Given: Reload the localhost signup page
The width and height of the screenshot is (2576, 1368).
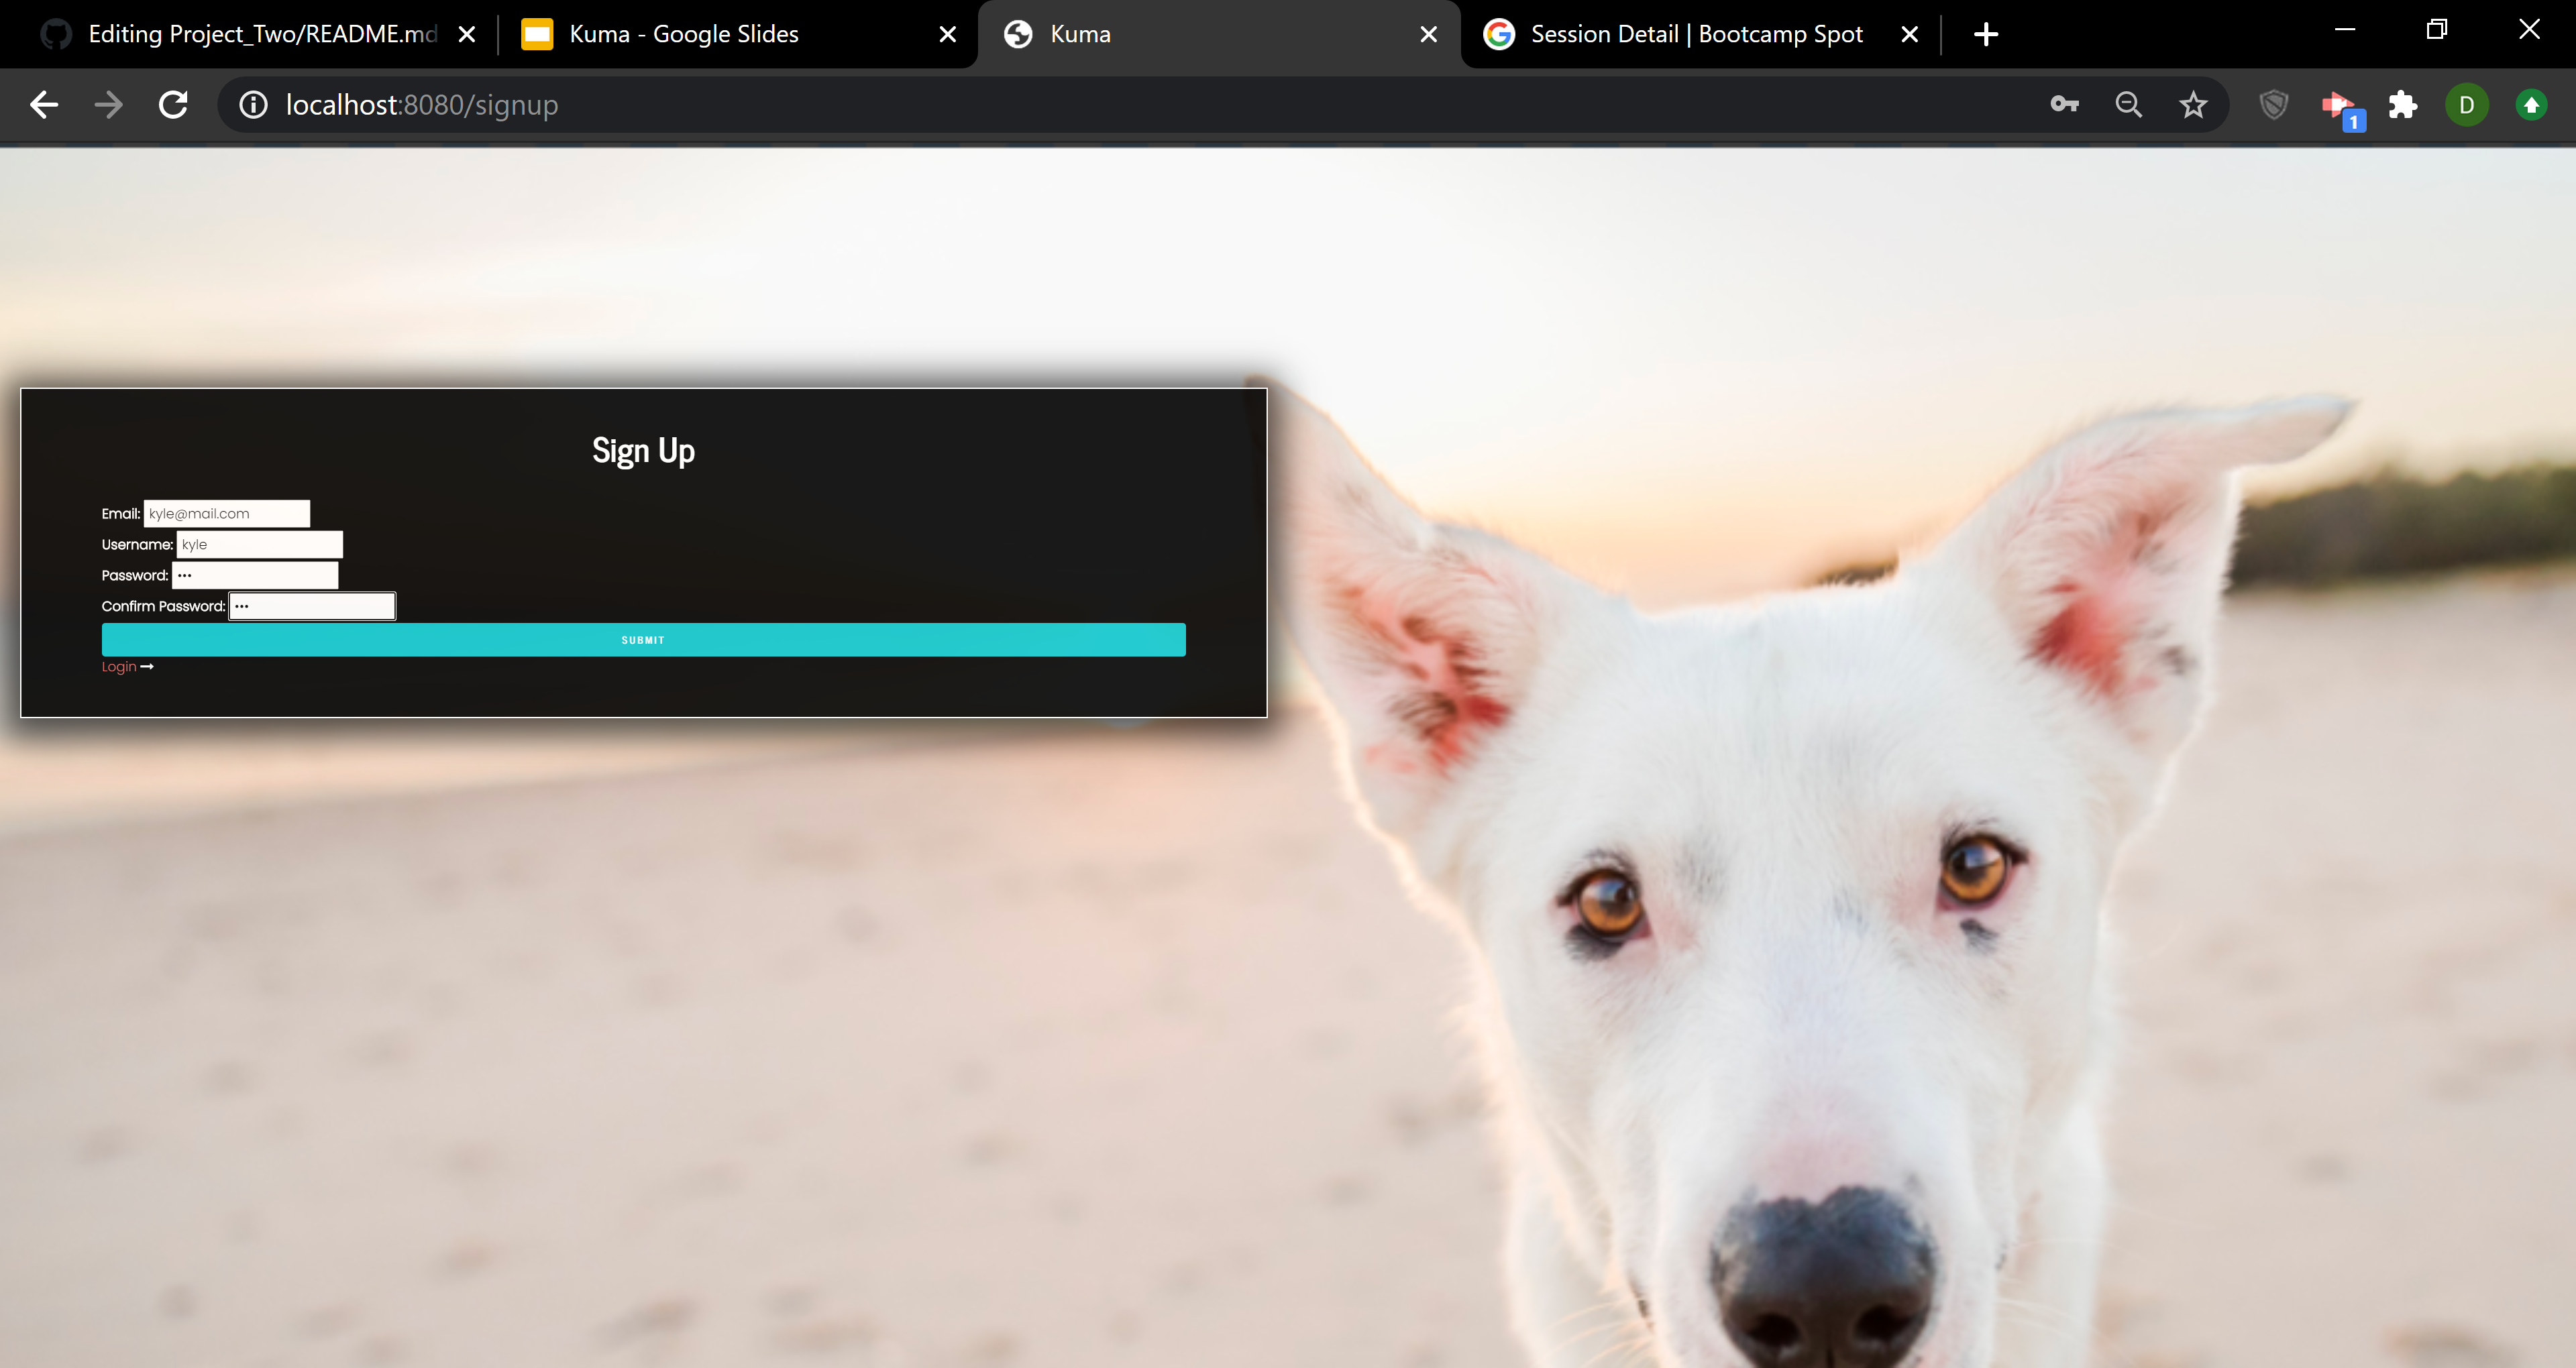Looking at the screenshot, I should (173, 105).
